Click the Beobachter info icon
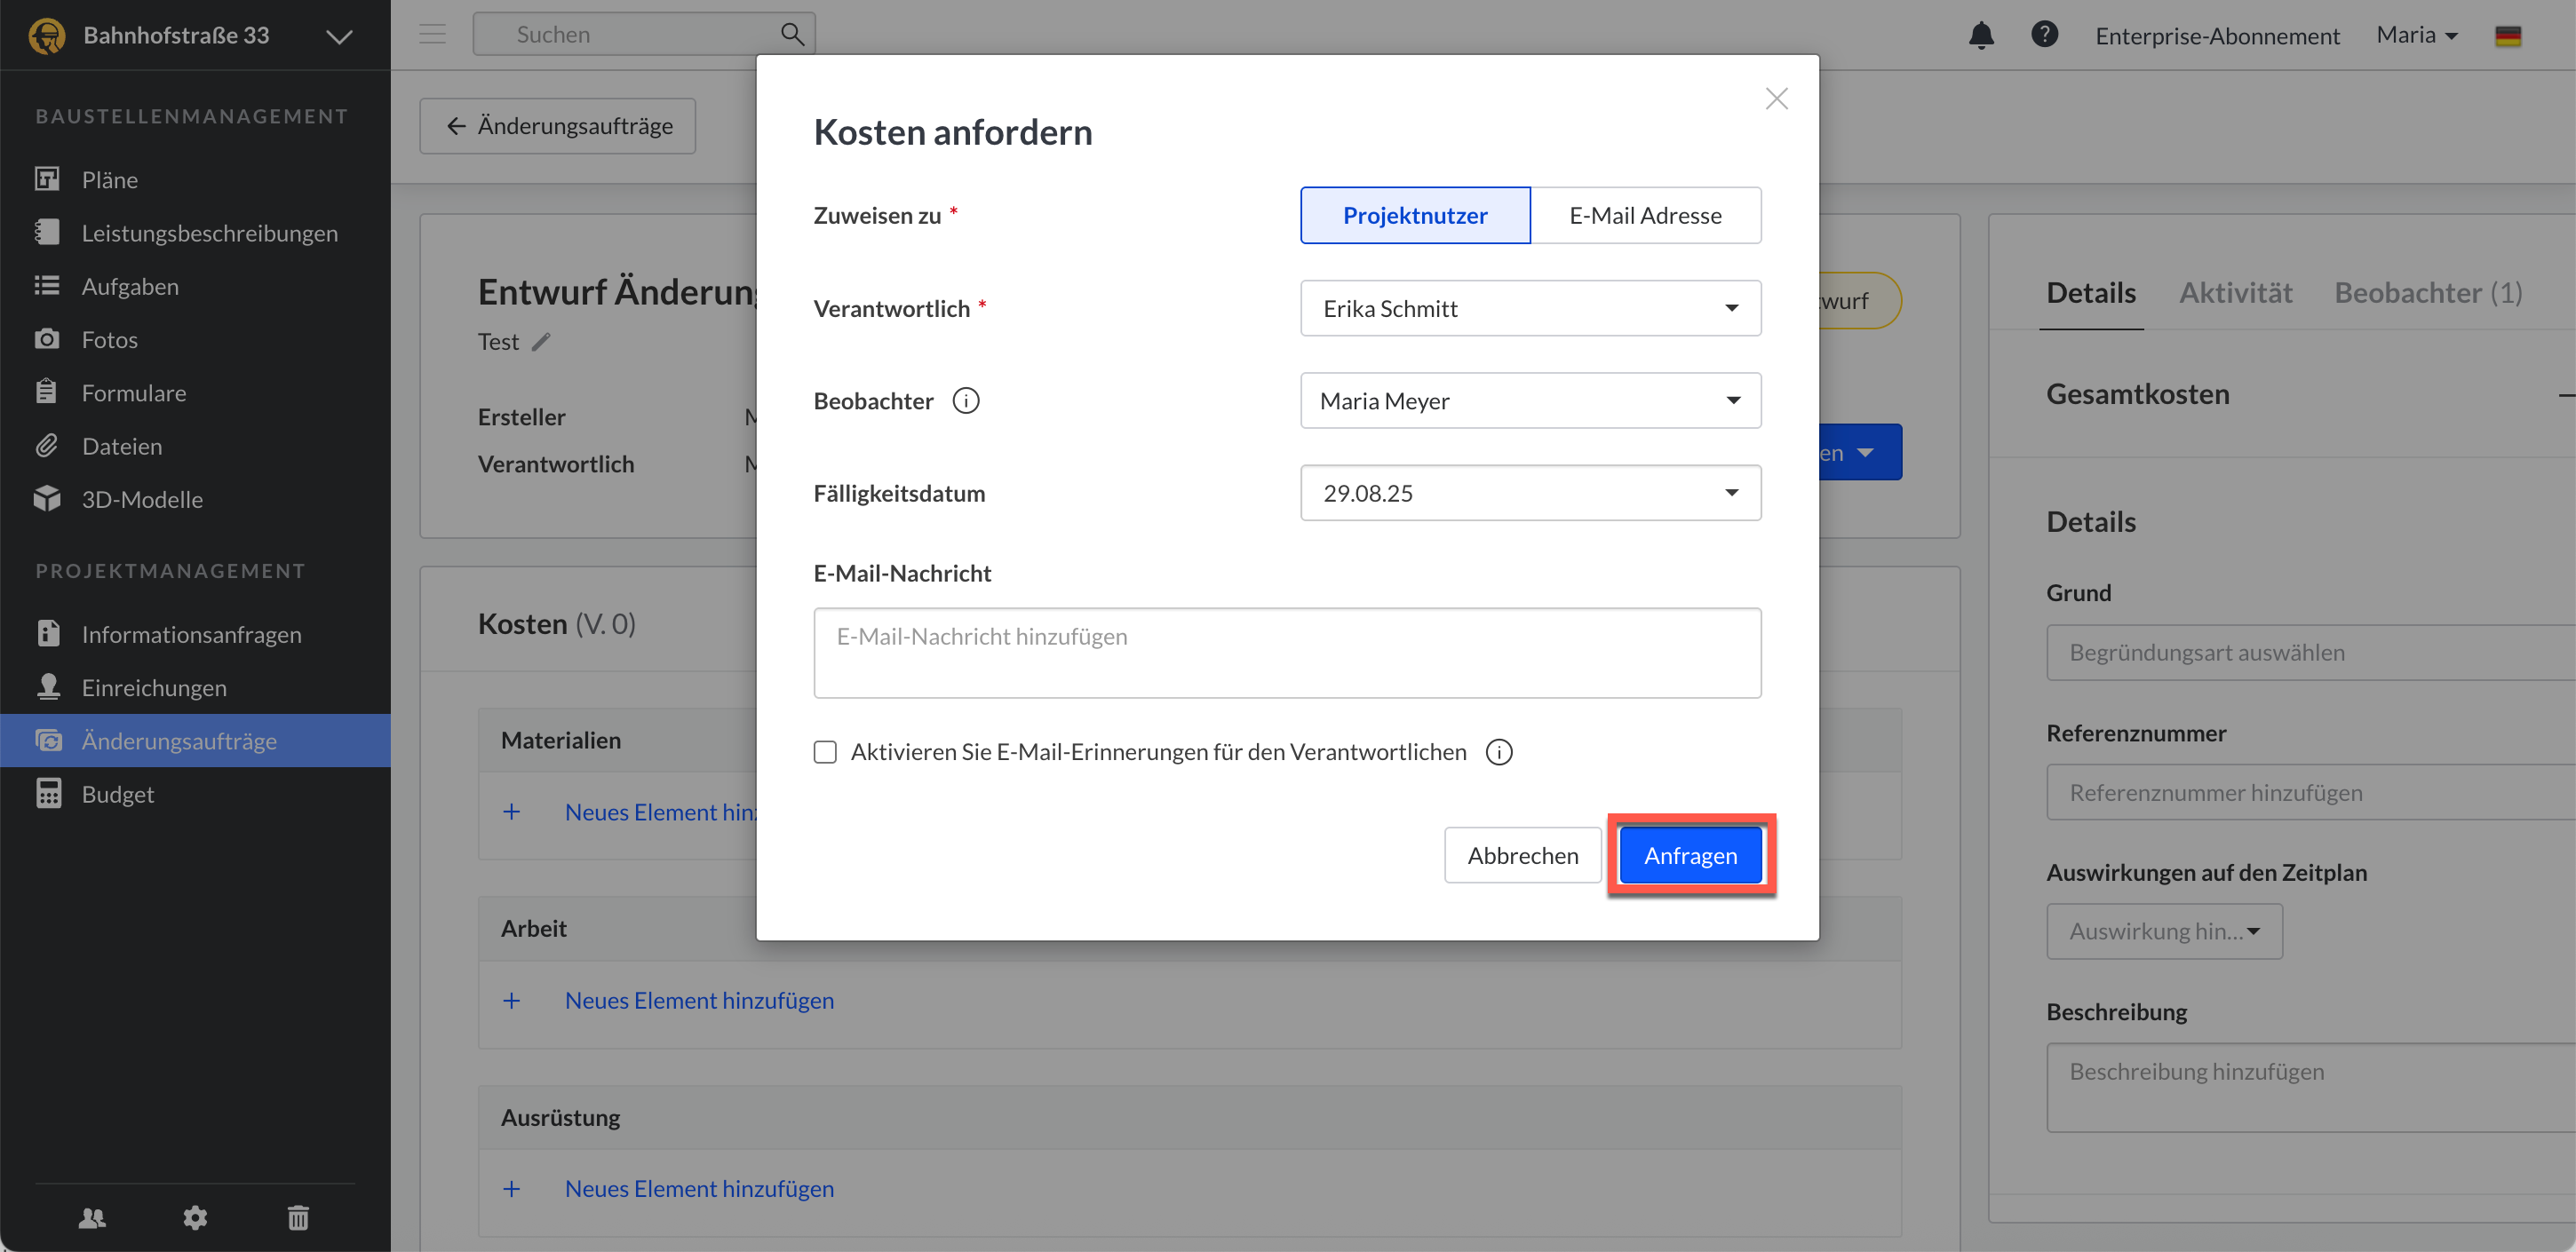The width and height of the screenshot is (2576, 1252). 965,401
